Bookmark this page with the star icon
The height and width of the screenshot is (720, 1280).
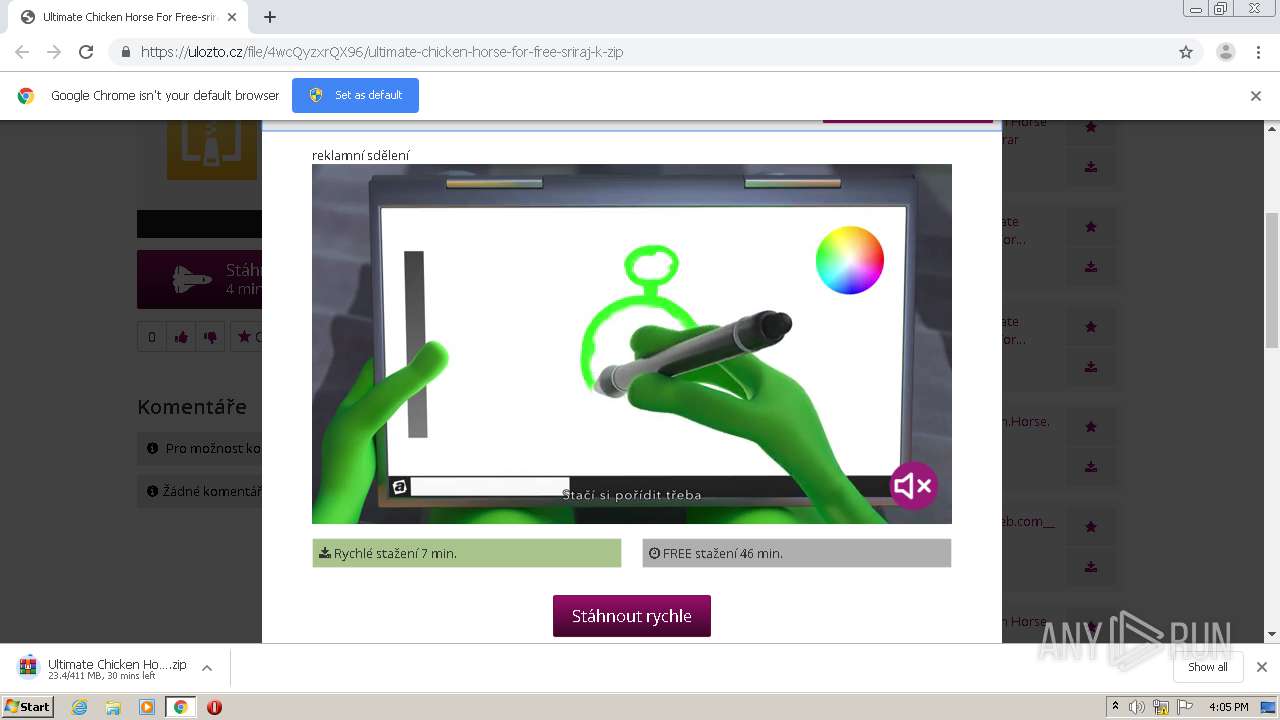pos(1186,52)
